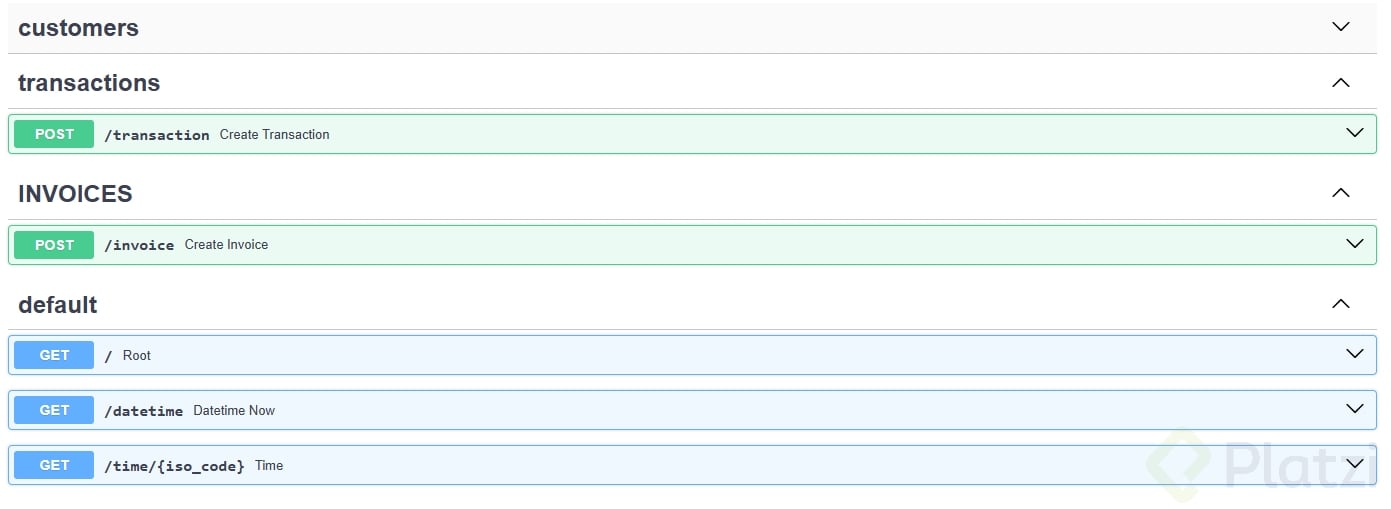Click the POST badge for /invoice
This screenshot has height=509, width=1391.
[54, 245]
